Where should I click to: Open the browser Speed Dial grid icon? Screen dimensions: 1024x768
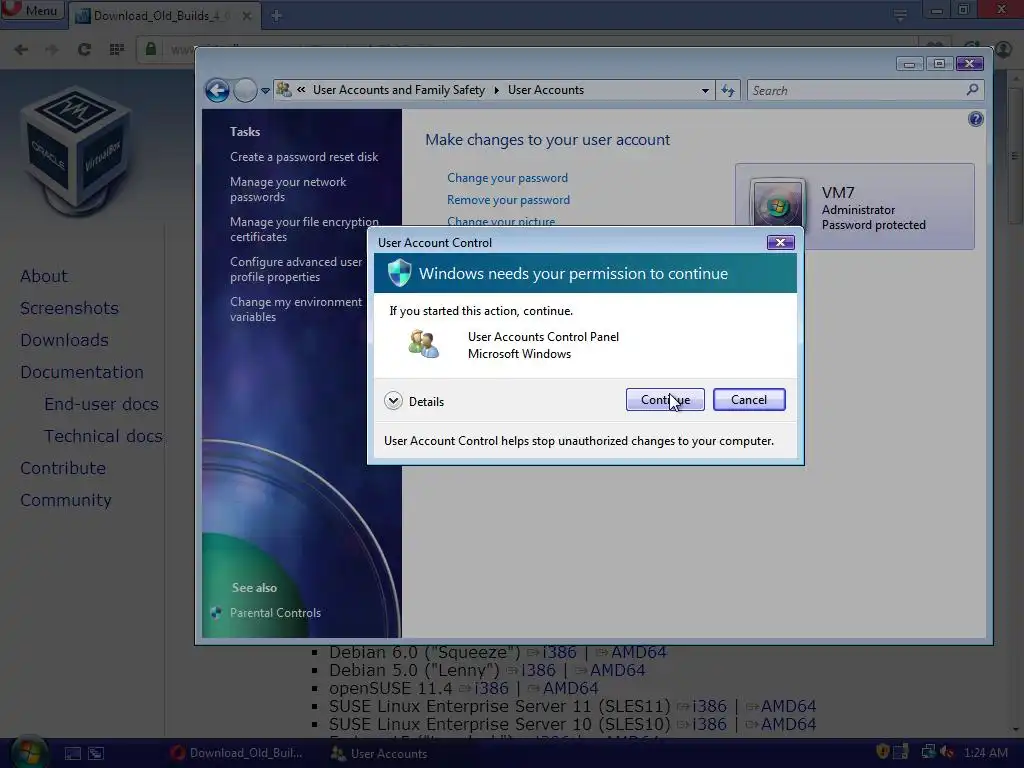tap(116, 50)
